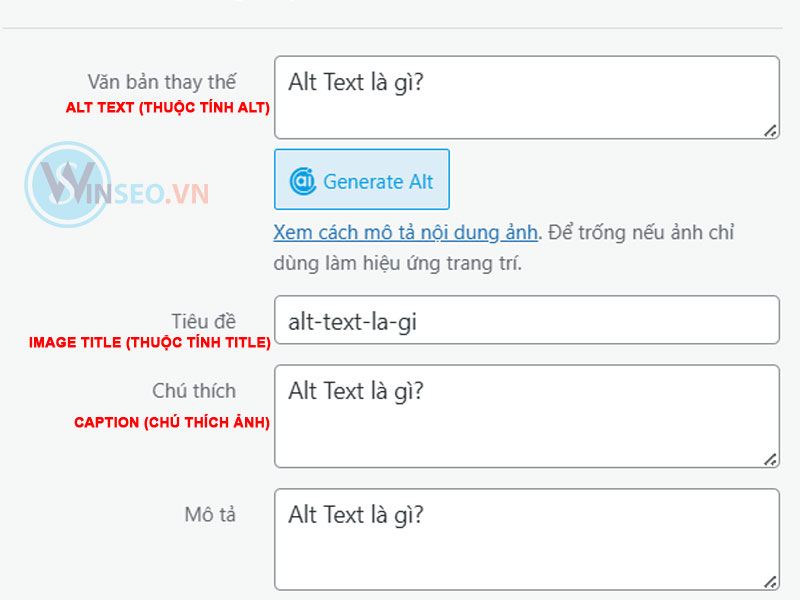Open the link Xem cách mô tả nội dung ảnh
800x600 pixels.
point(403,231)
